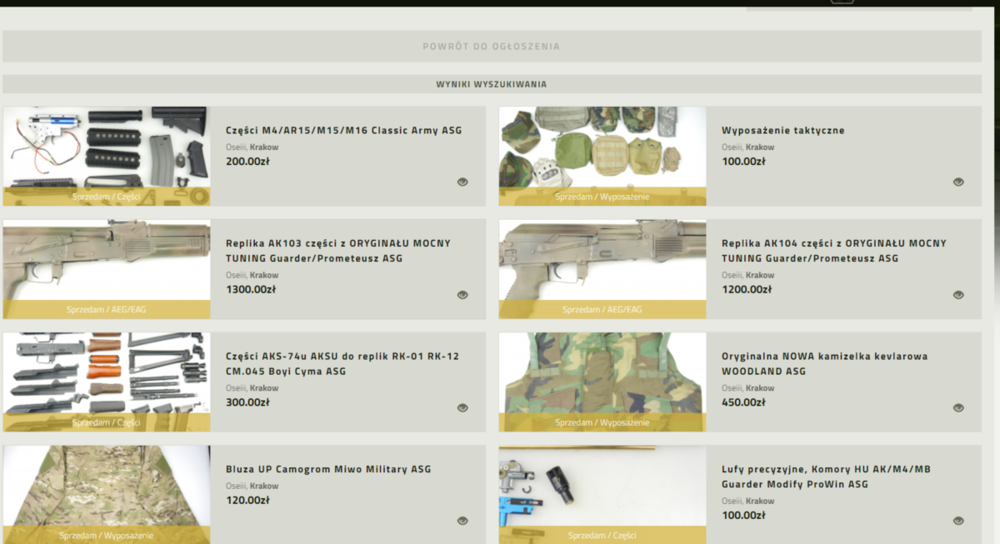This screenshot has width=1000, height=544.
Task: Open Replika AK104 części z ORYGINAŁU title
Action: pos(834,251)
